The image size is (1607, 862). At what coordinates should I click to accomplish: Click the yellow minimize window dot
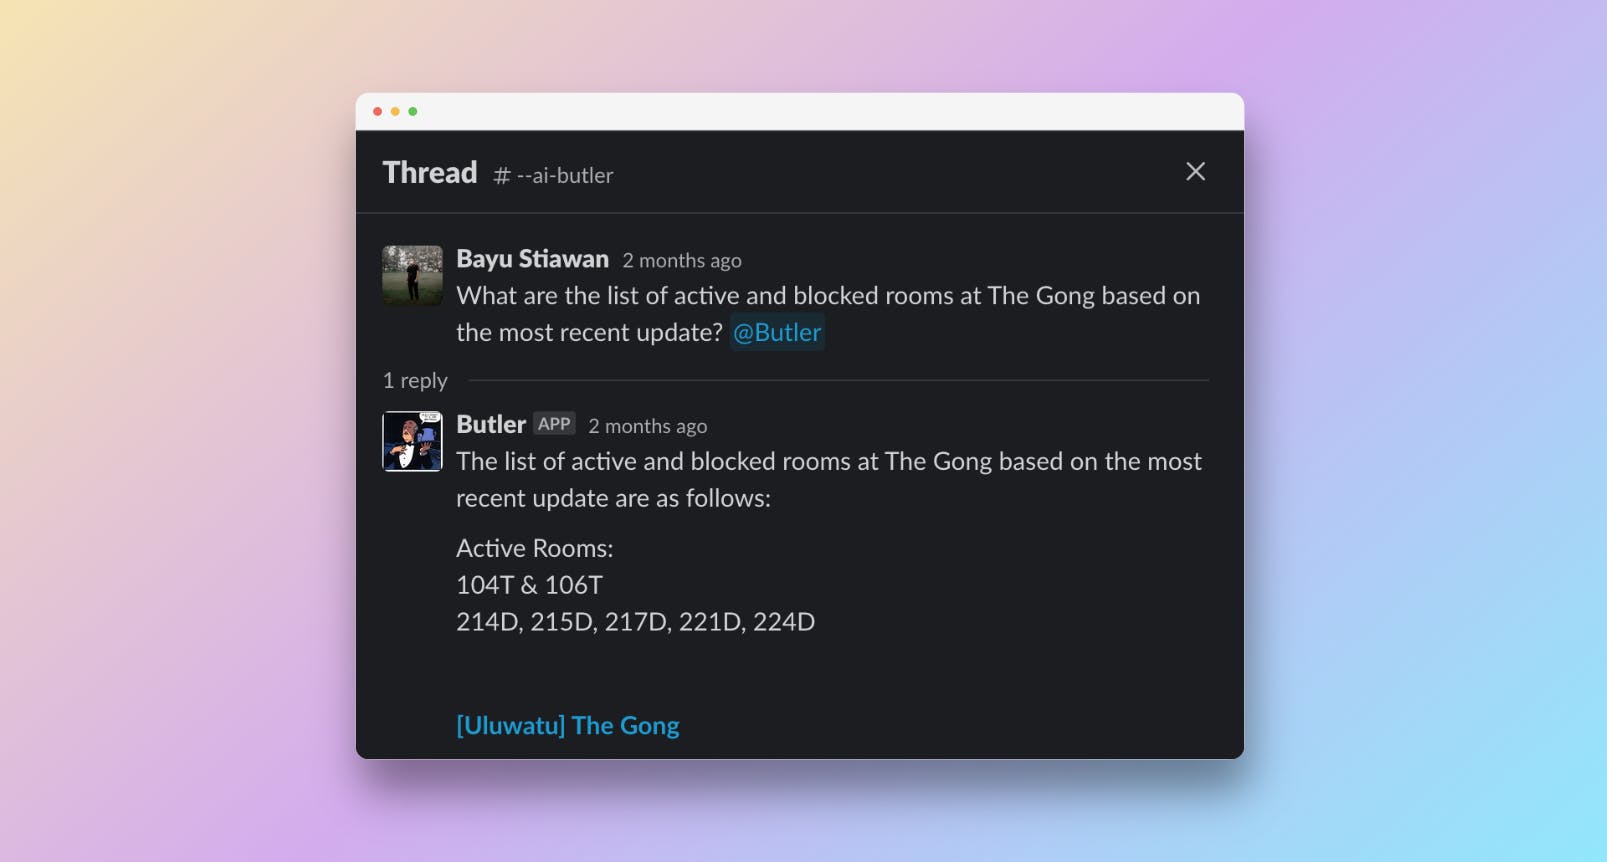tap(395, 111)
